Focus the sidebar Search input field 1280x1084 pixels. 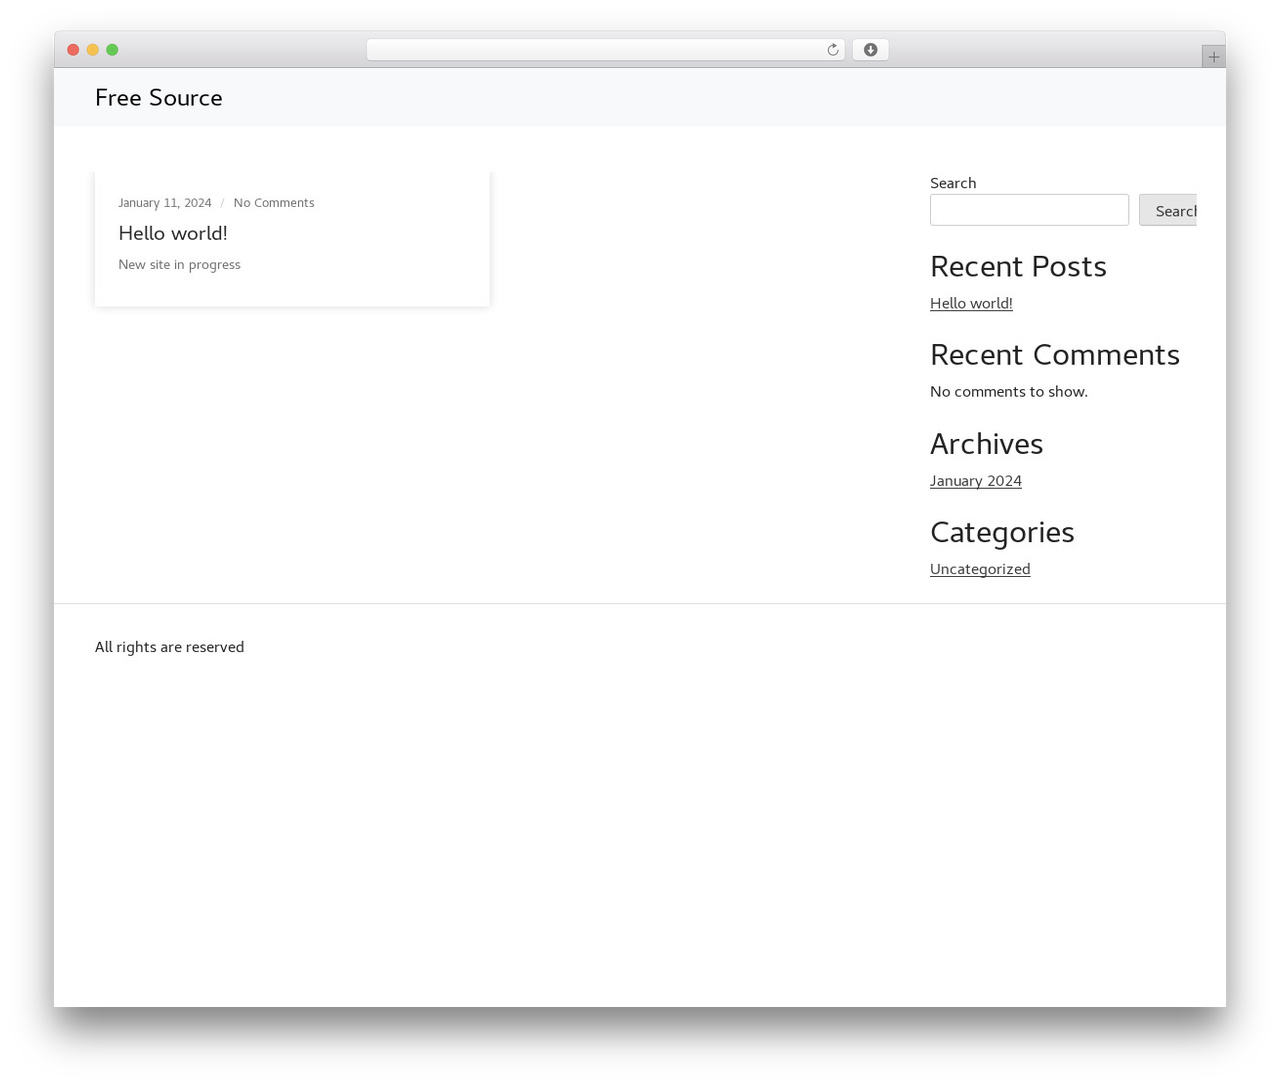(1029, 210)
